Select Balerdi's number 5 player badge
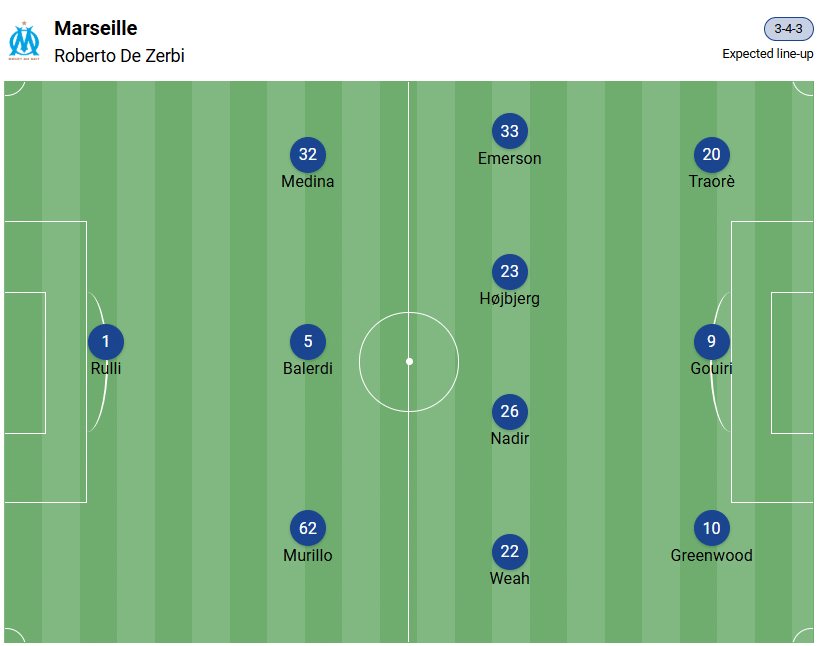The image size is (818, 646). click(308, 342)
